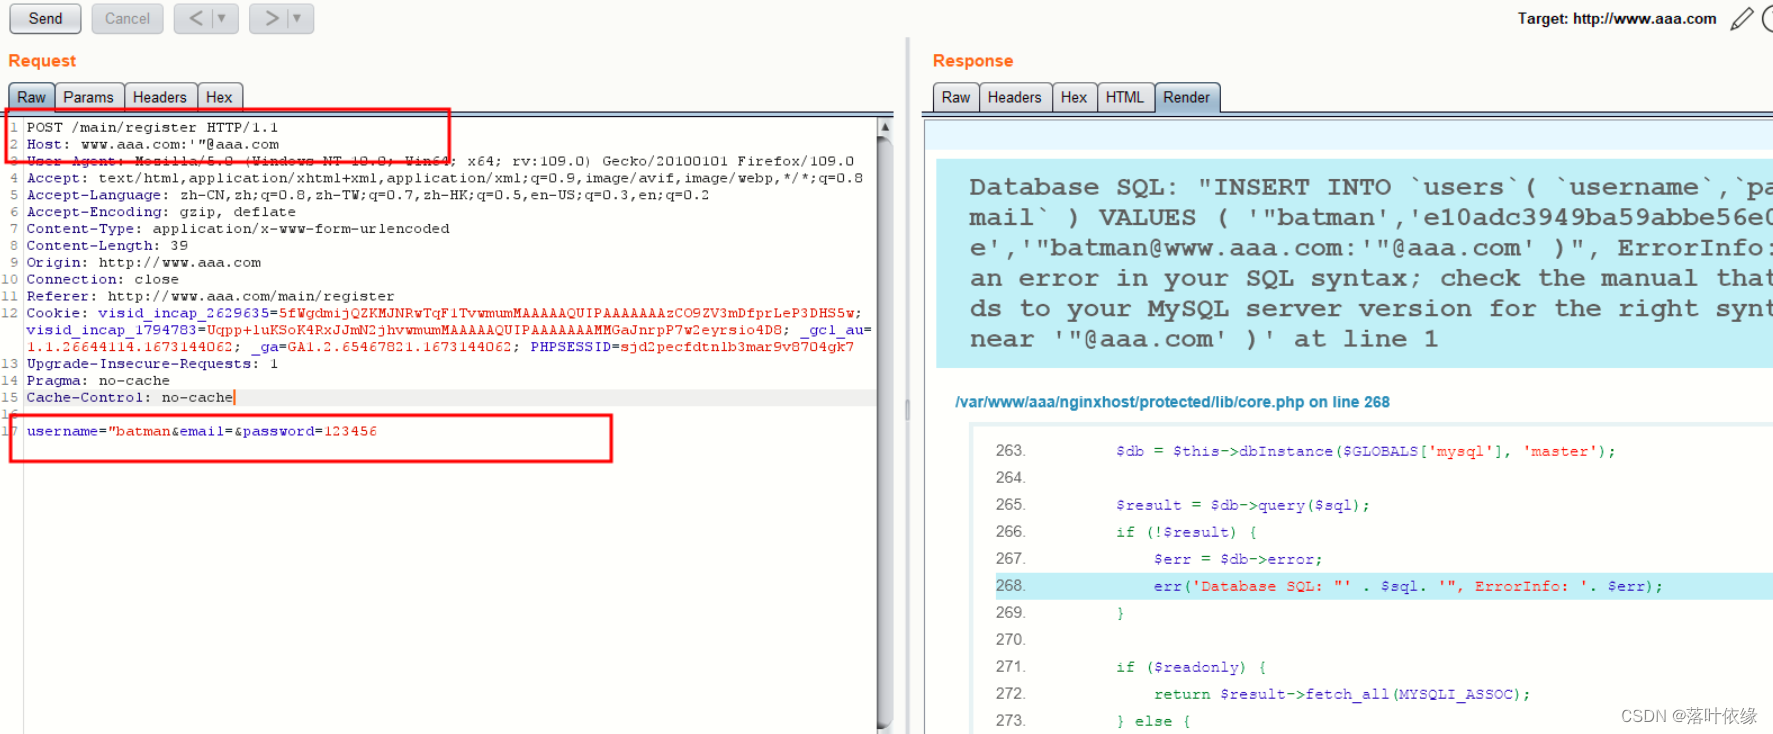
Task: Go forward to next request arrow
Action: point(270,18)
